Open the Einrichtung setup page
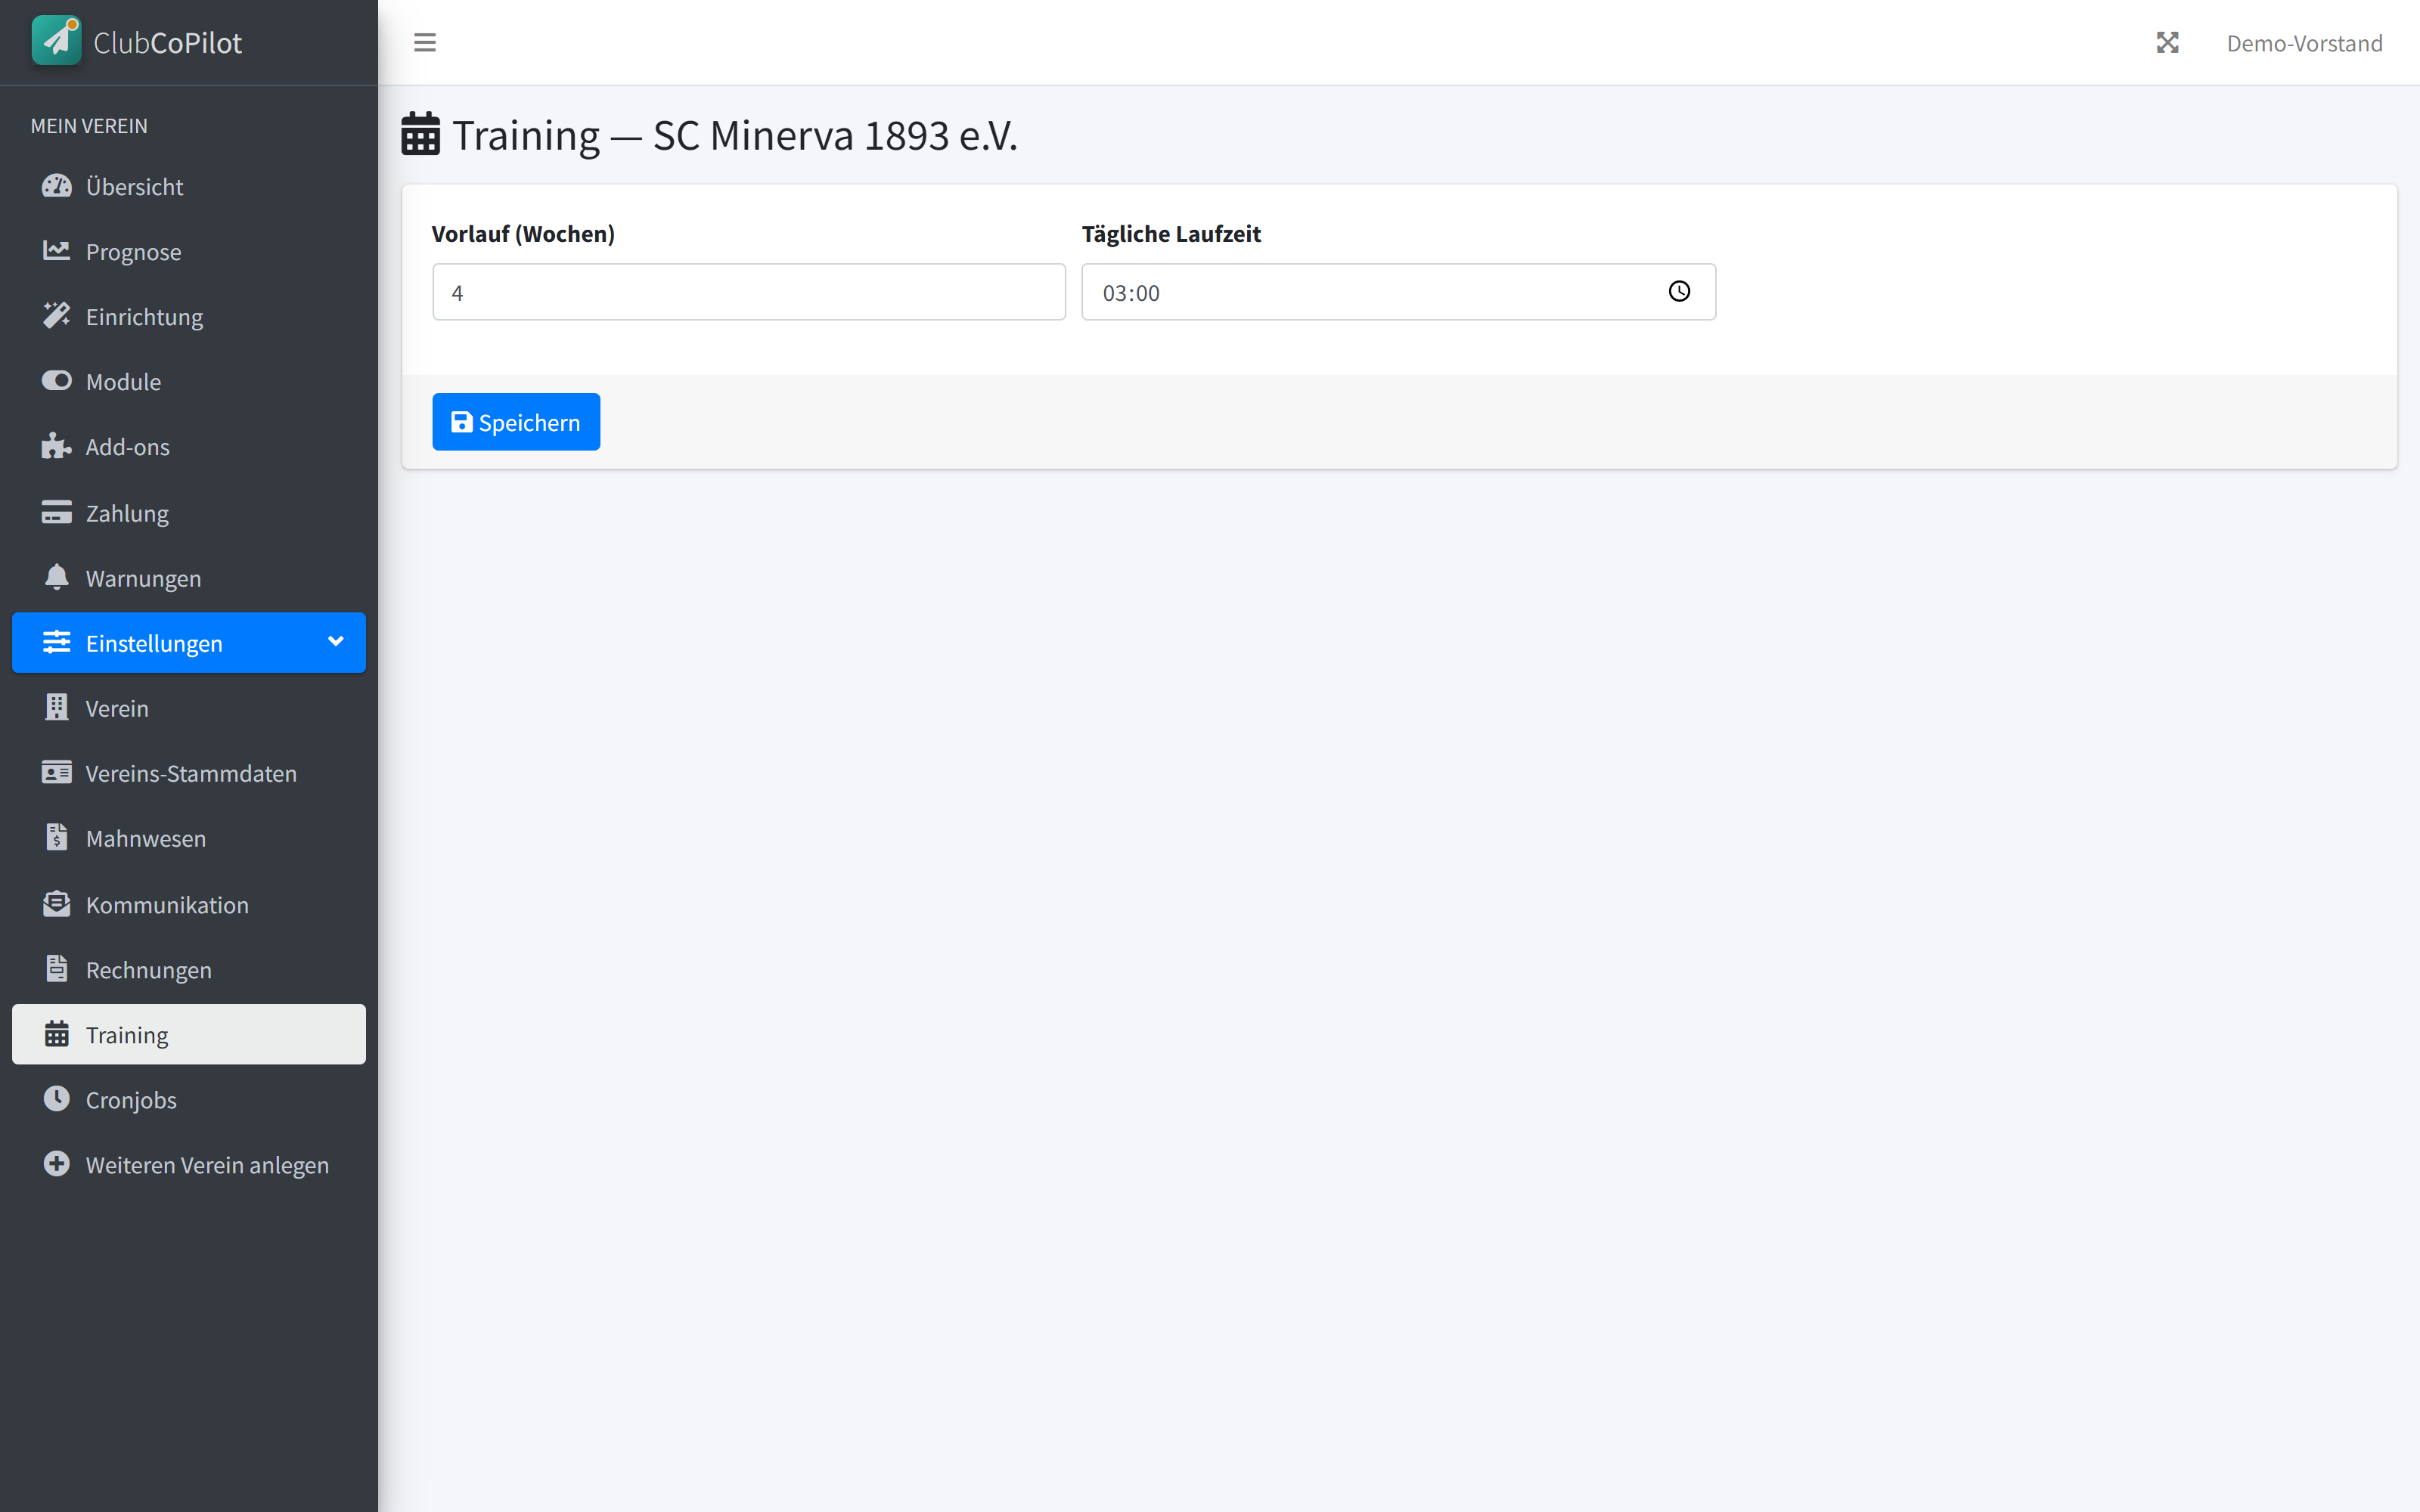The image size is (2420, 1512). click(189, 316)
